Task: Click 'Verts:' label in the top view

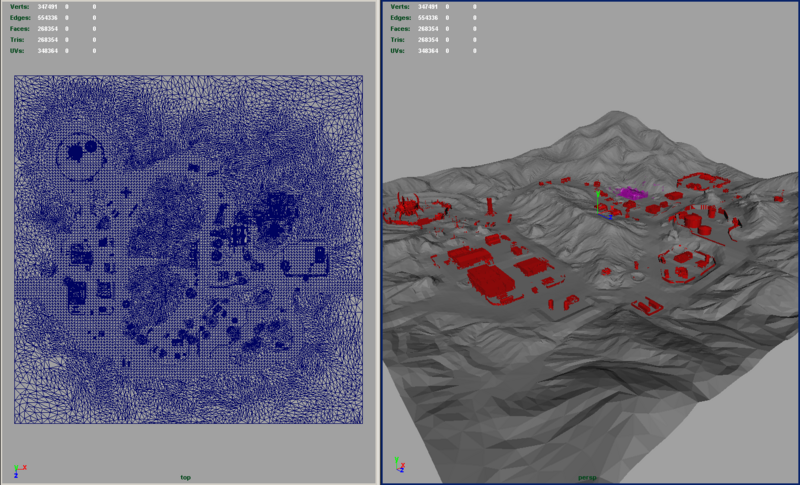Action: coord(19,7)
